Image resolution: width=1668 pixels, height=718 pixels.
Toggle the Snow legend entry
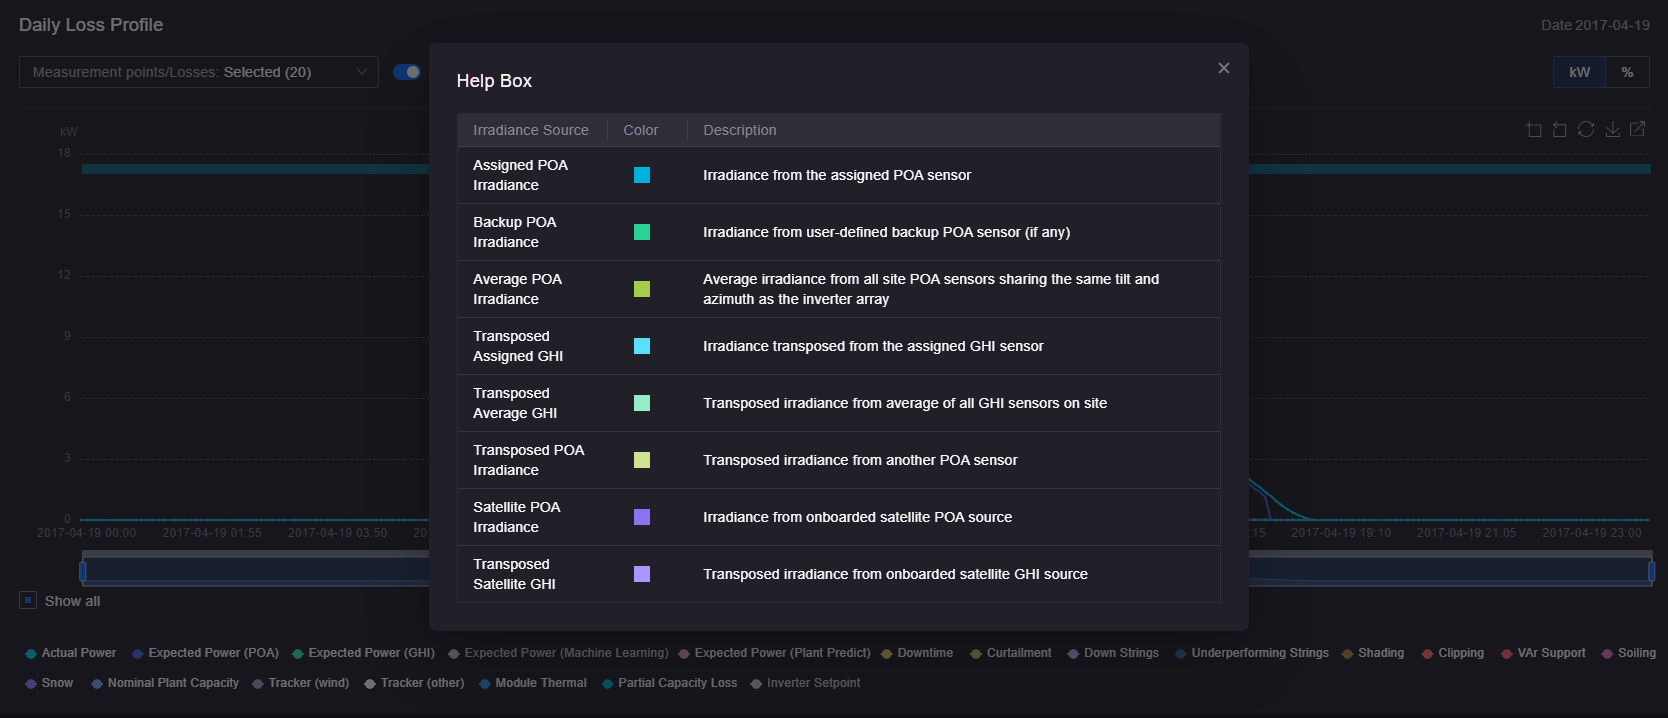coord(49,683)
